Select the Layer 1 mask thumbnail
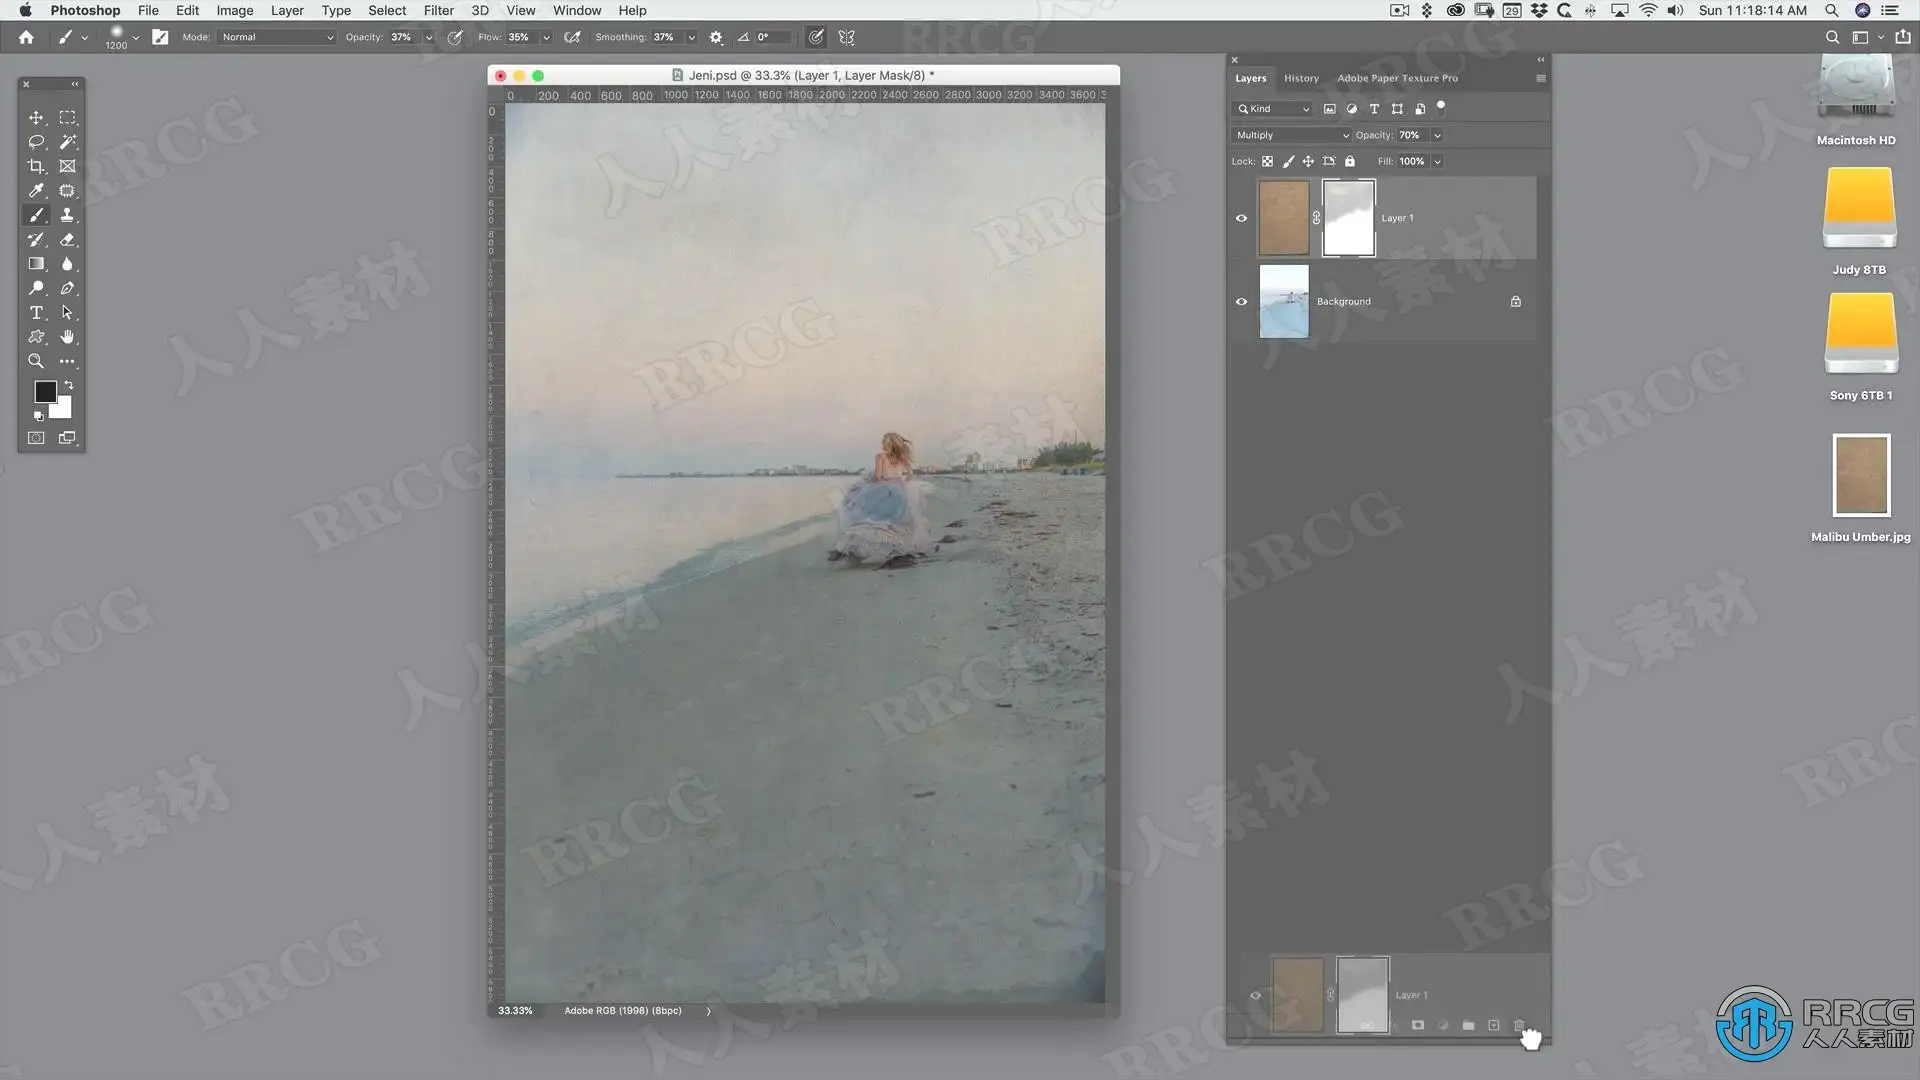The width and height of the screenshot is (1920, 1080). coord(1349,218)
